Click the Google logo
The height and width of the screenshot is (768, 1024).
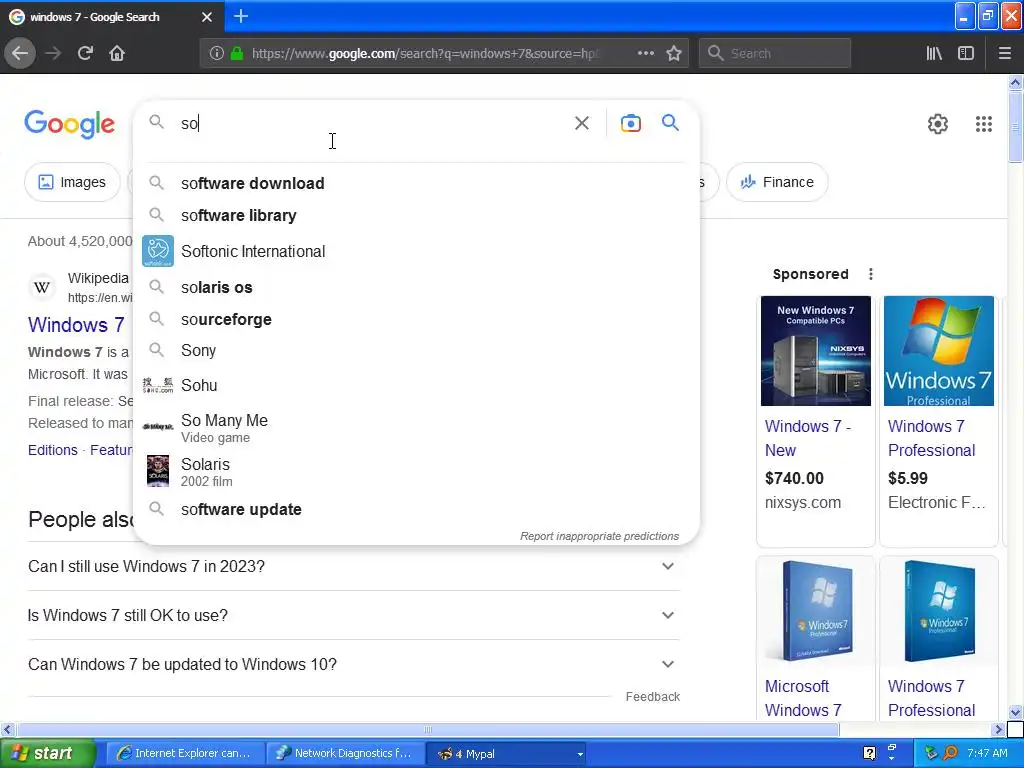click(69, 124)
